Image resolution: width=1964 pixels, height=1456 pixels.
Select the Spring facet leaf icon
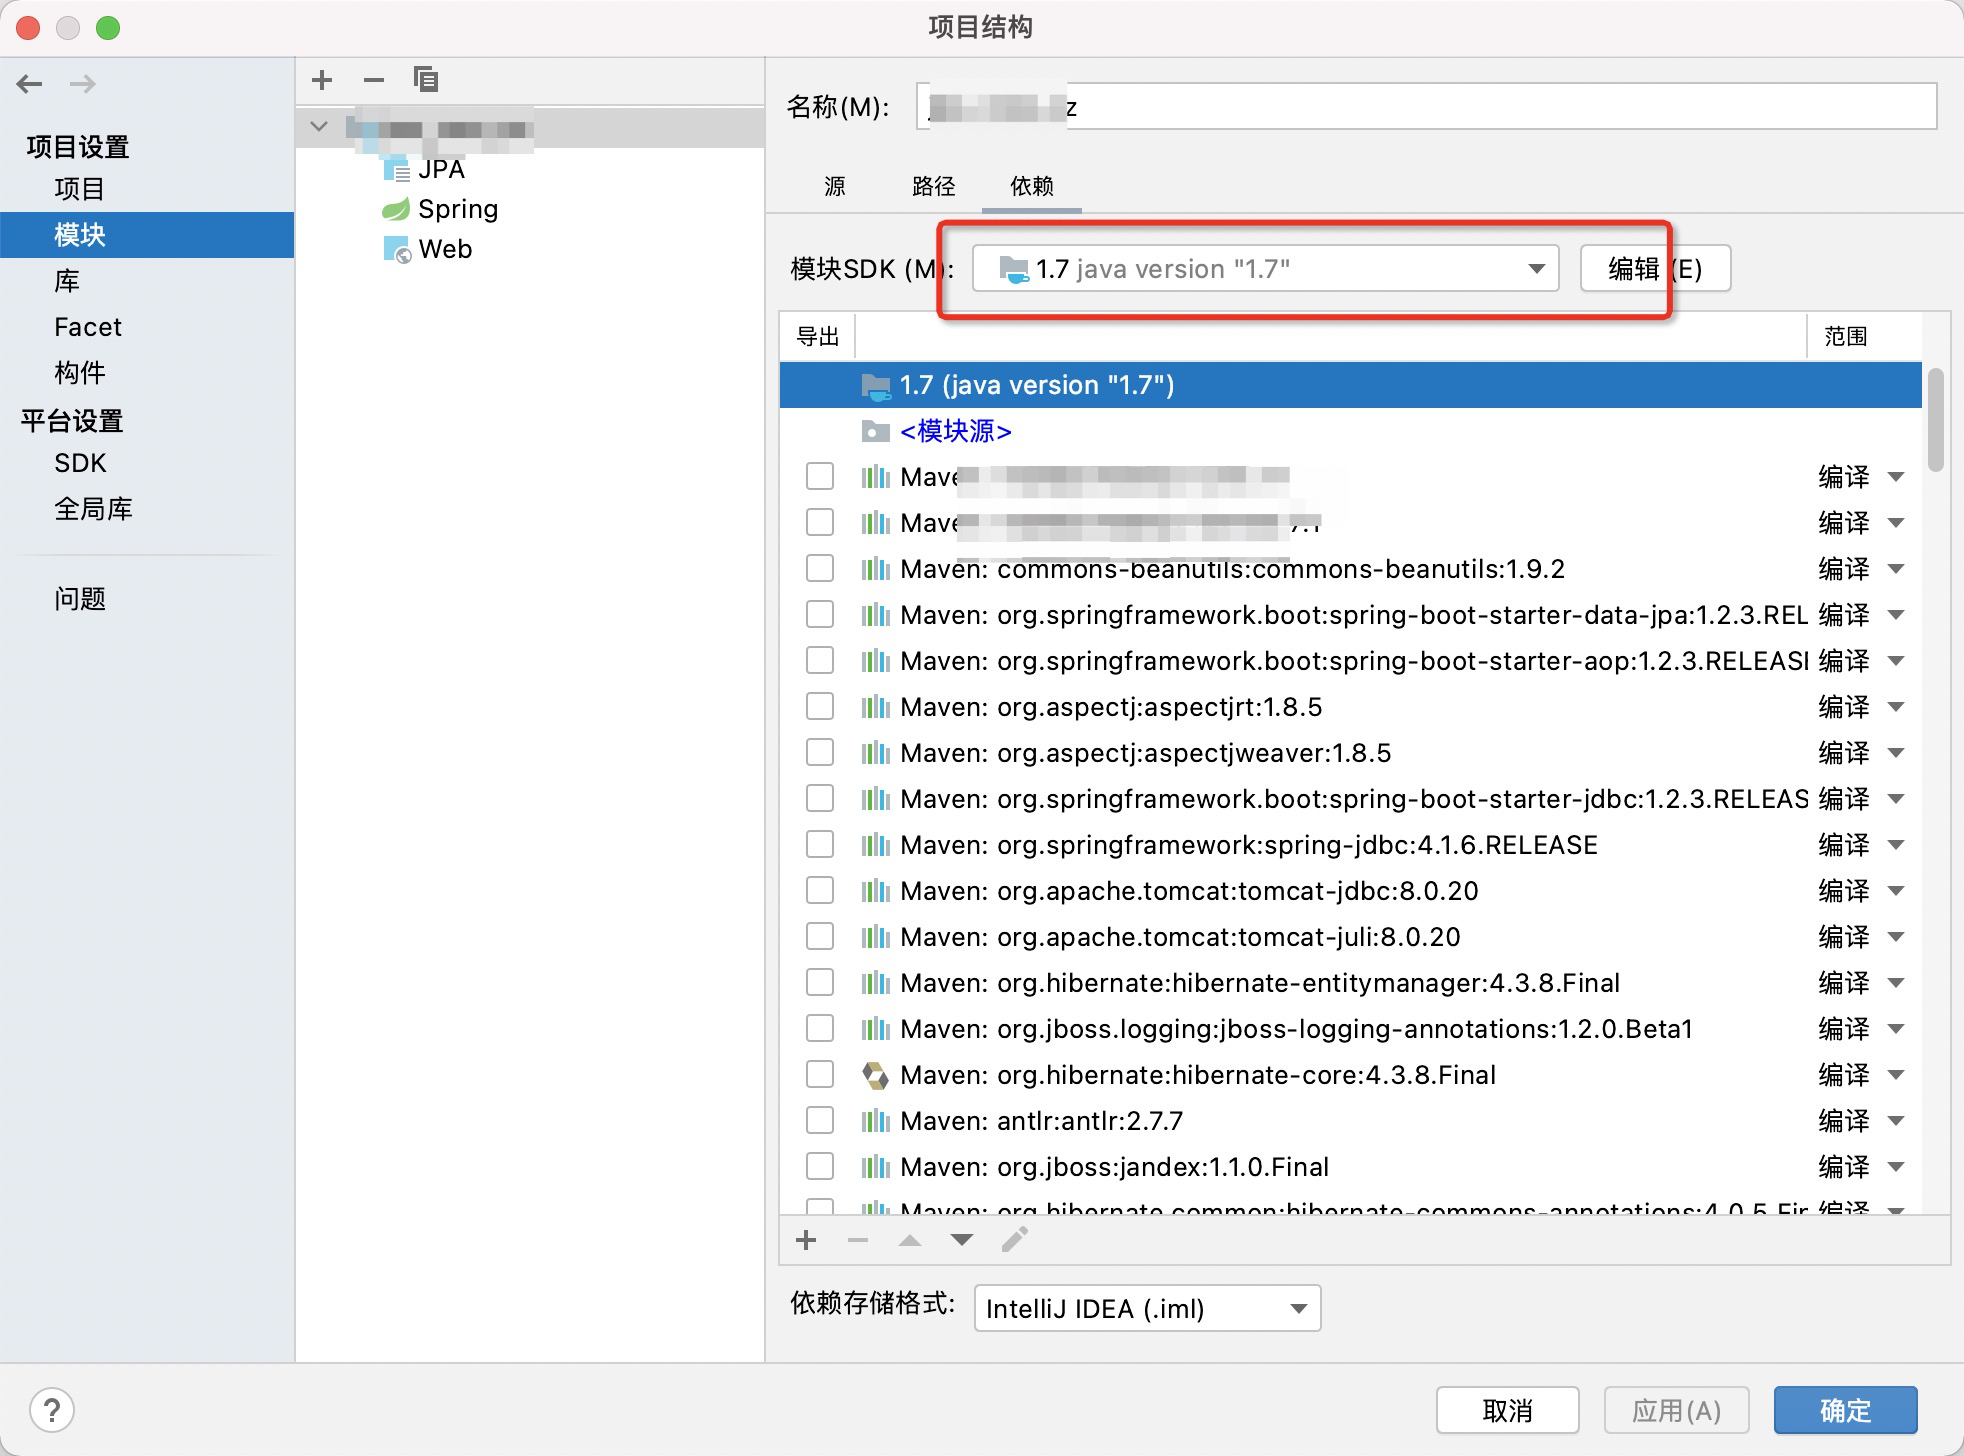click(x=396, y=209)
